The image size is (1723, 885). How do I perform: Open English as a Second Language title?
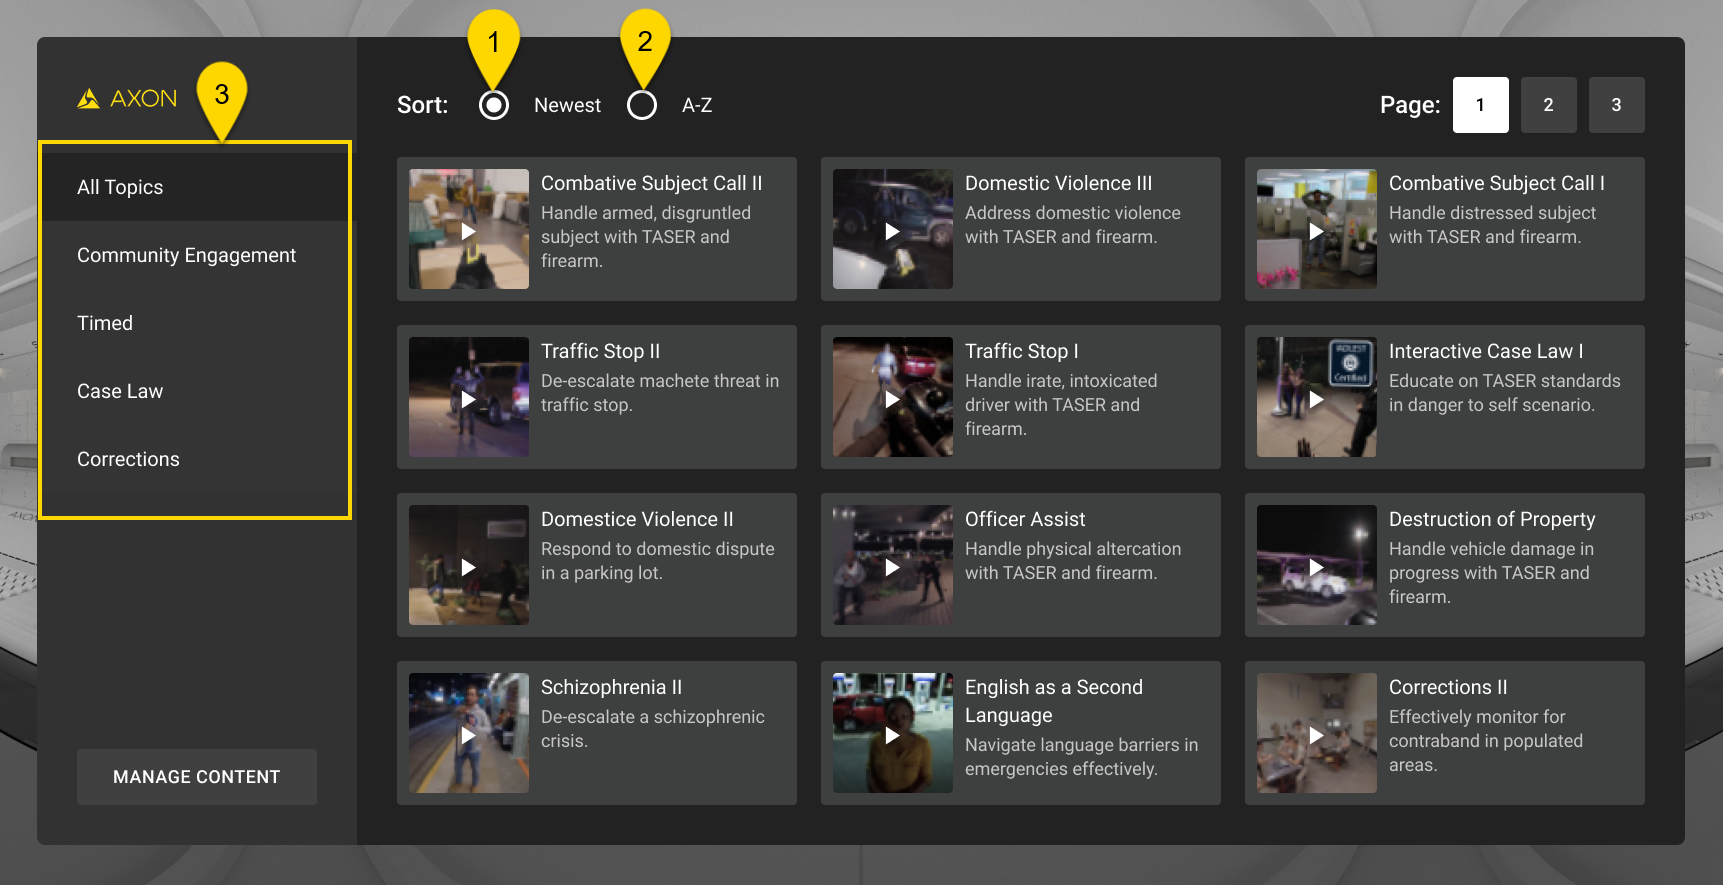(1054, 701)
